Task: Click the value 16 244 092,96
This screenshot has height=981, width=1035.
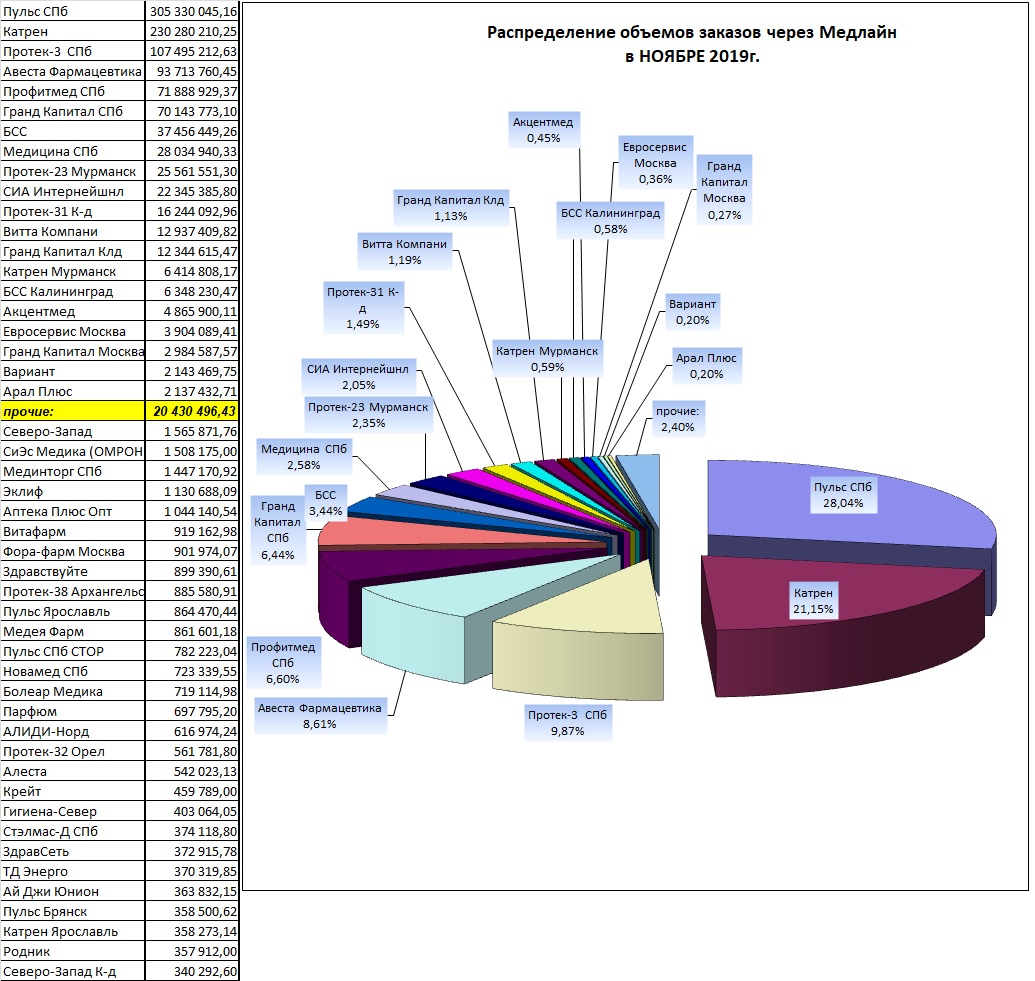Action: tap(192, 211)
